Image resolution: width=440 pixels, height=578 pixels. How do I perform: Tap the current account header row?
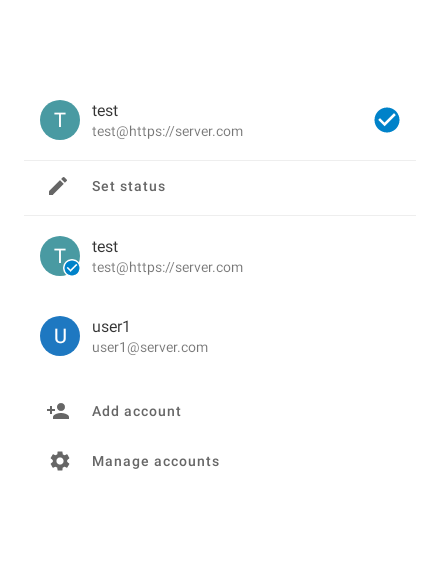tap(220, 120)
